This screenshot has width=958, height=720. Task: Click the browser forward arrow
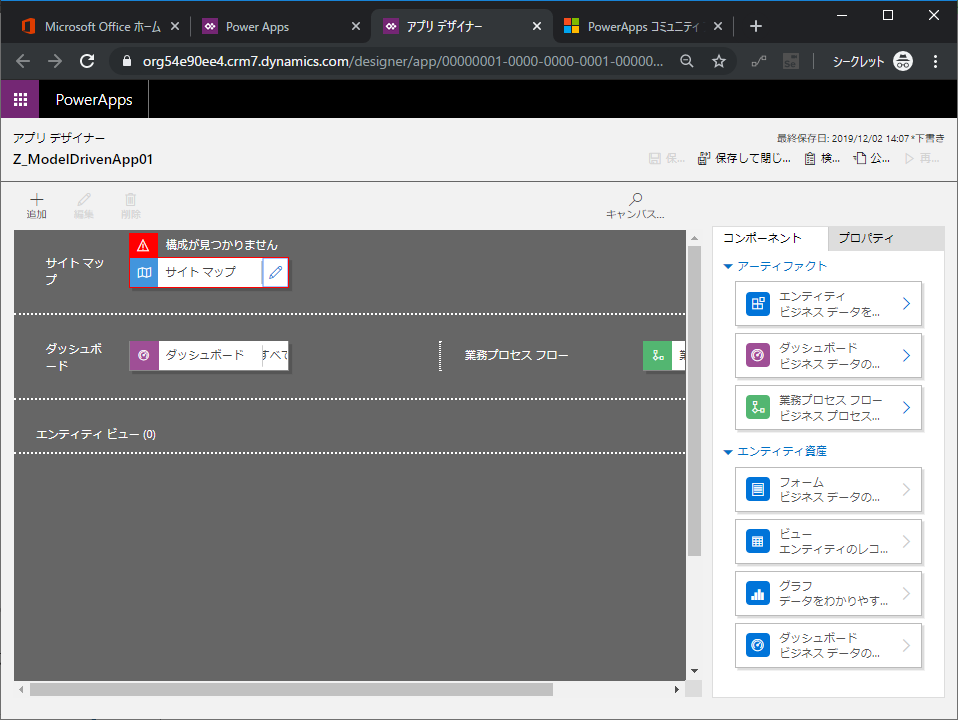[x=55, y=61]
